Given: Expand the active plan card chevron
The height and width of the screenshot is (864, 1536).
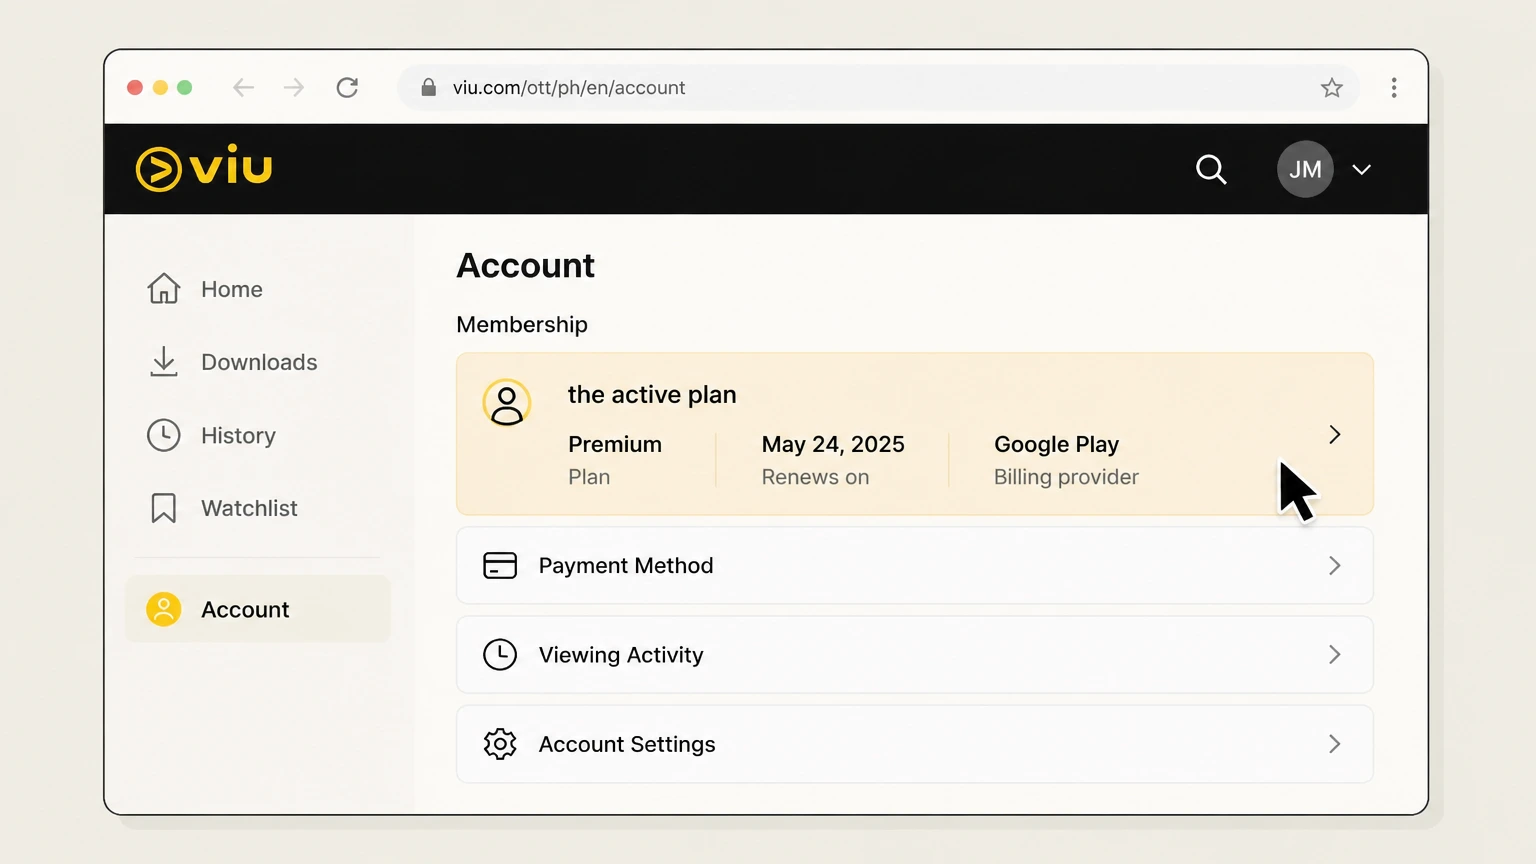Looking at the screenshot, I should point(1335,434).
